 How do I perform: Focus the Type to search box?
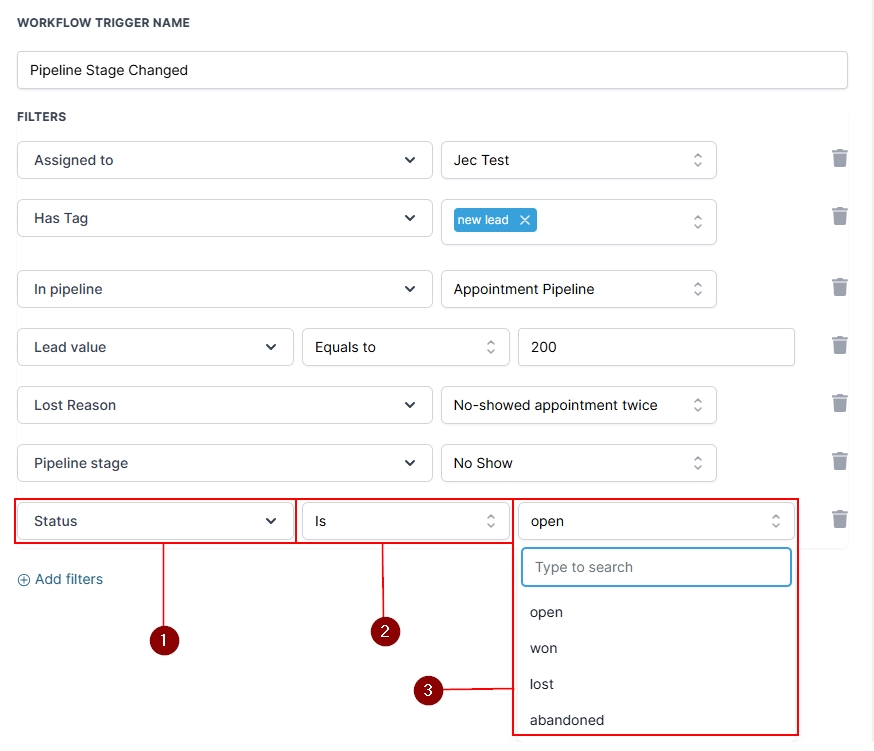click(656, 567)
